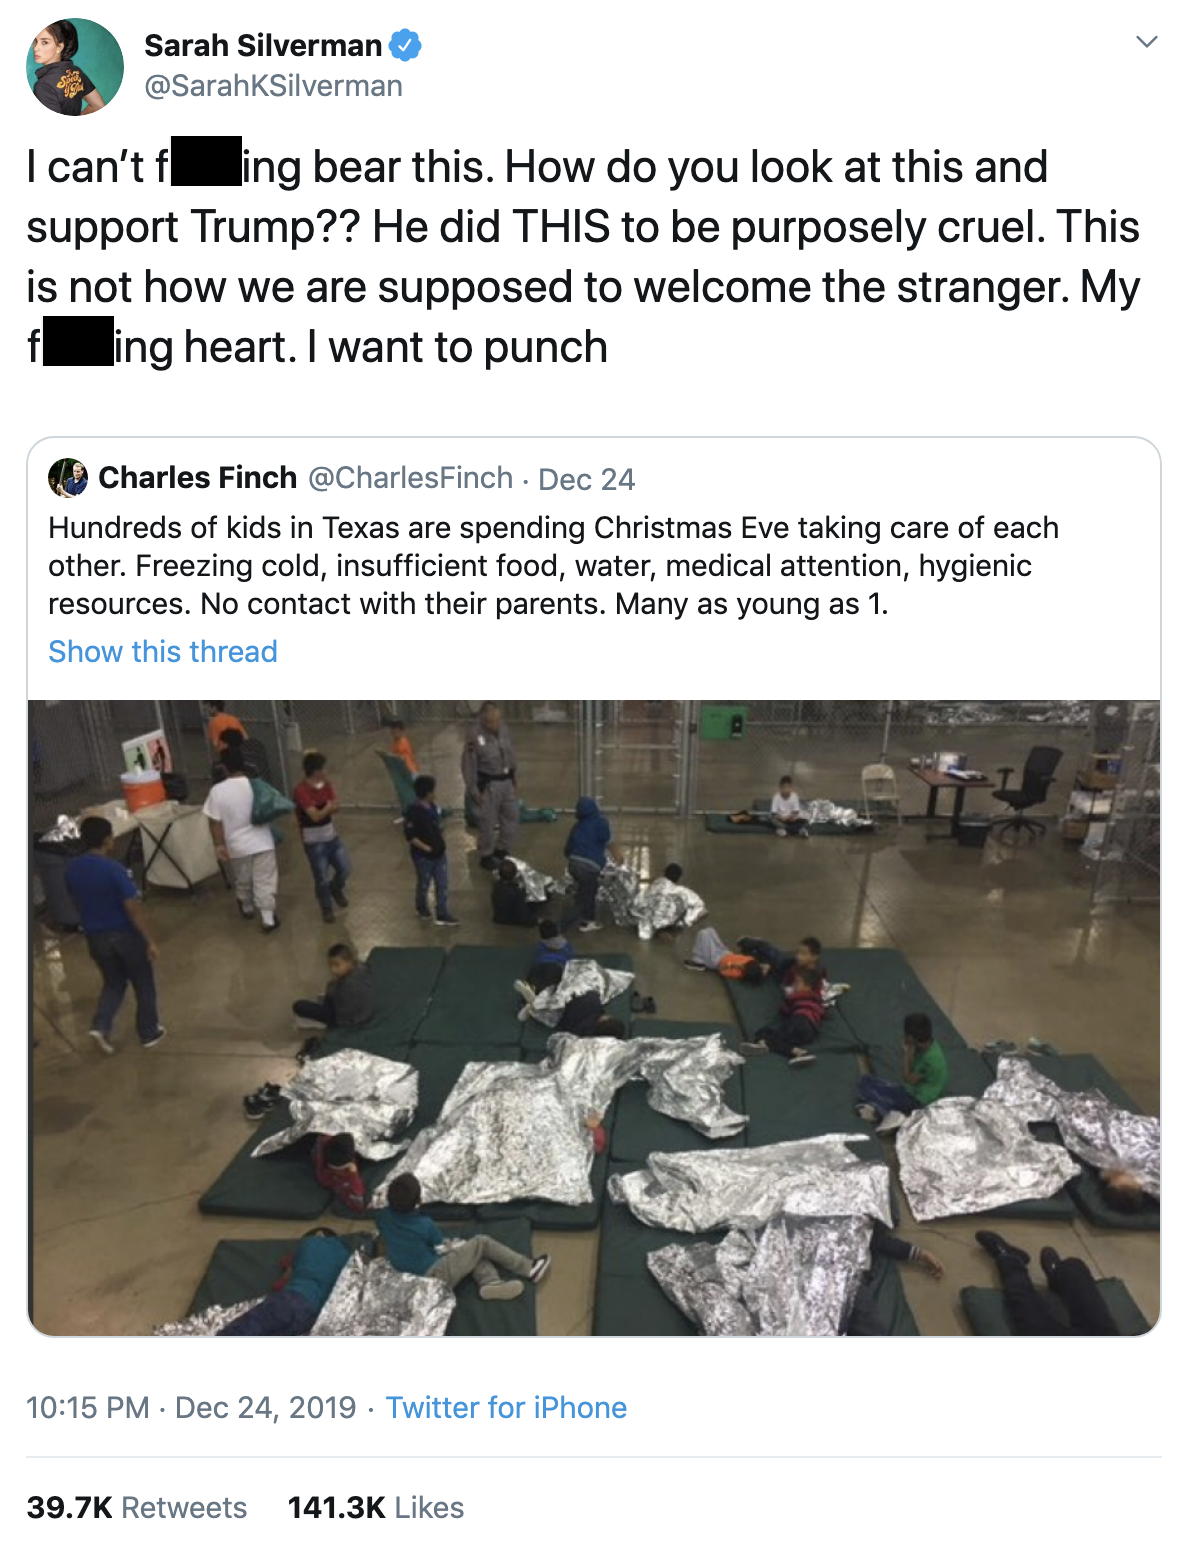Click the black office chair in the photo

pos(1028,789)
